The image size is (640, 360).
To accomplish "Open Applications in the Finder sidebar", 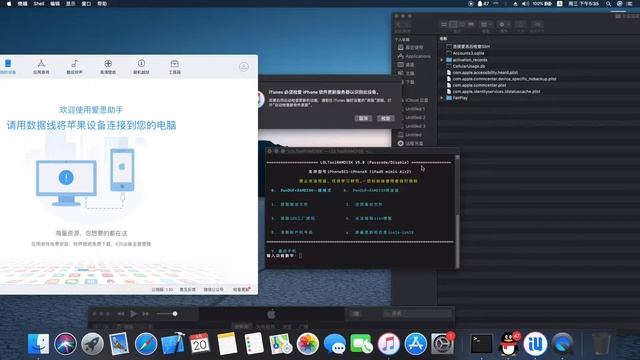I will click(x=414, y=56).
